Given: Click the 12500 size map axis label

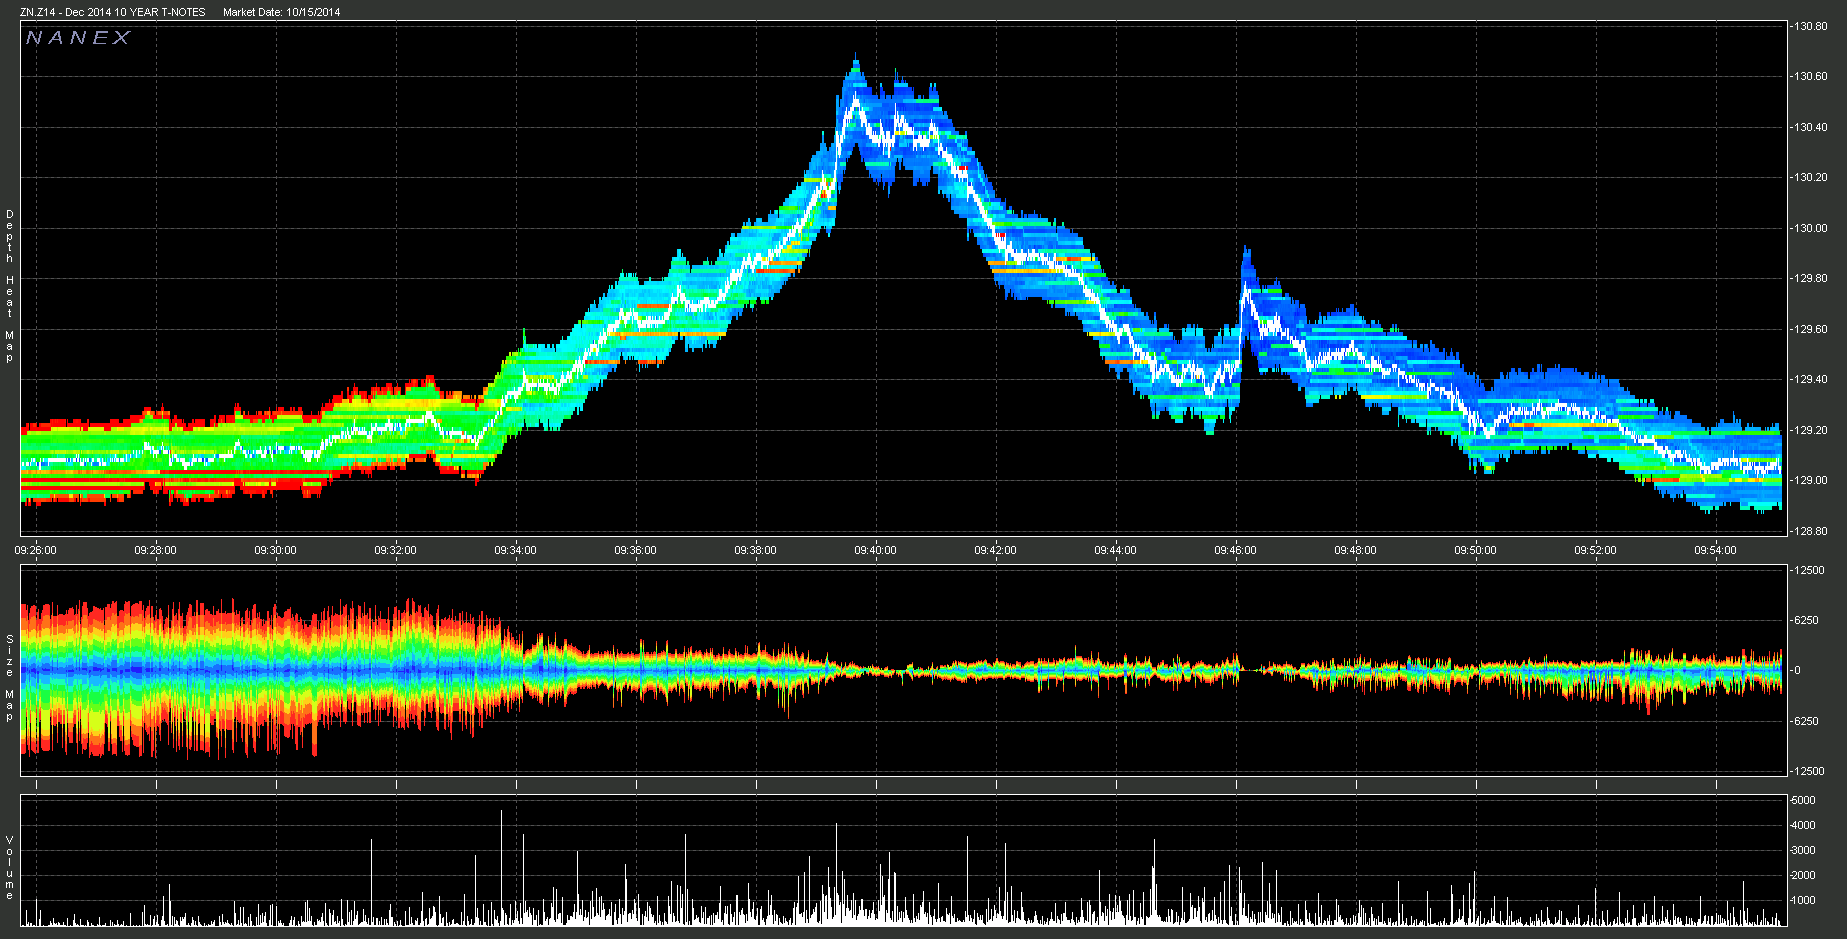Looking at the screenshot, I should [1809, 570].
